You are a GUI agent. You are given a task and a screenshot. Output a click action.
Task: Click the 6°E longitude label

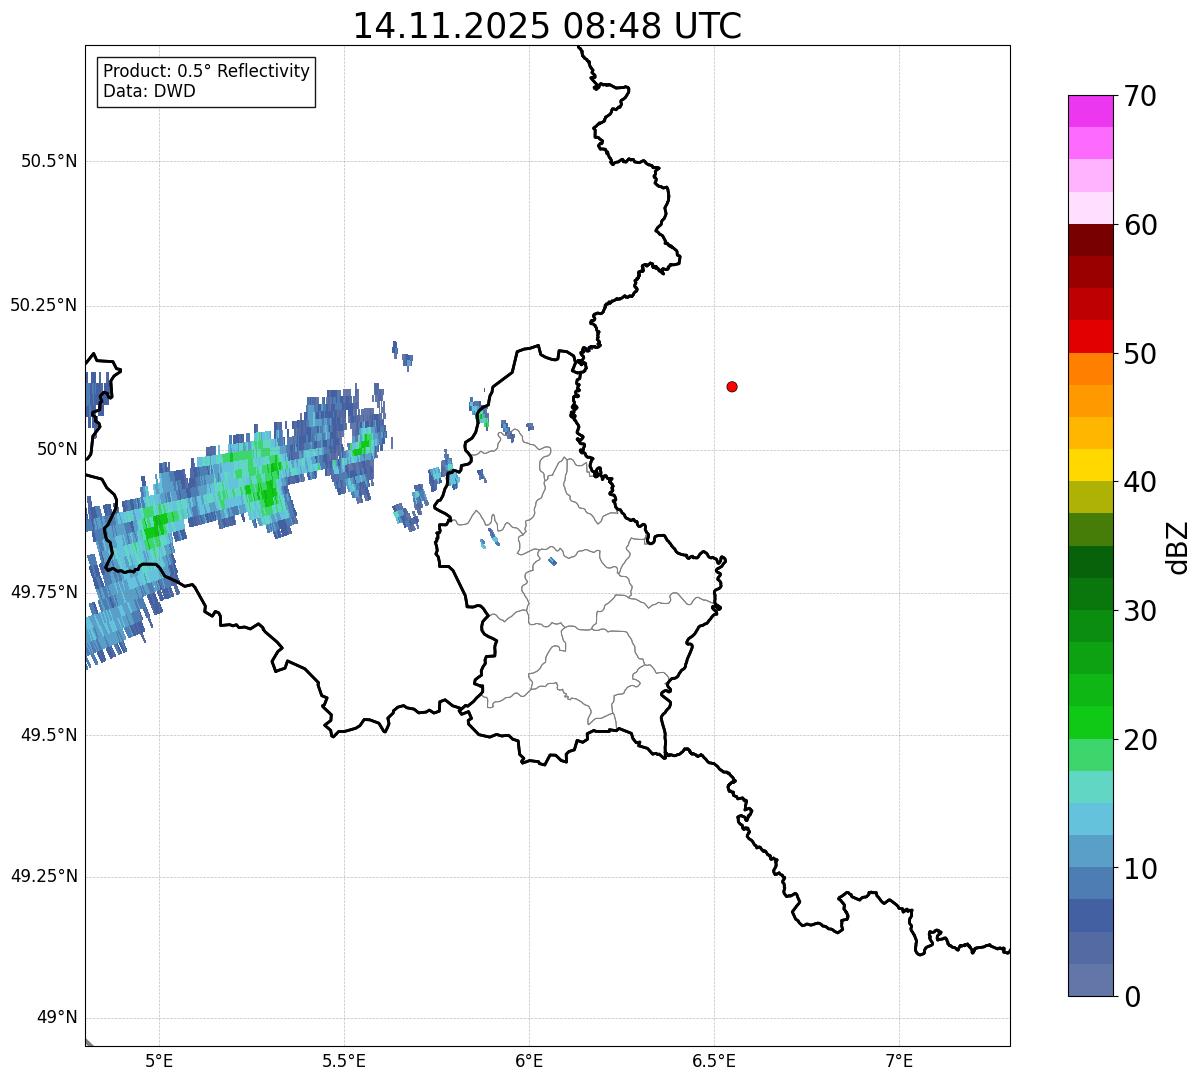coord(529,1061)
